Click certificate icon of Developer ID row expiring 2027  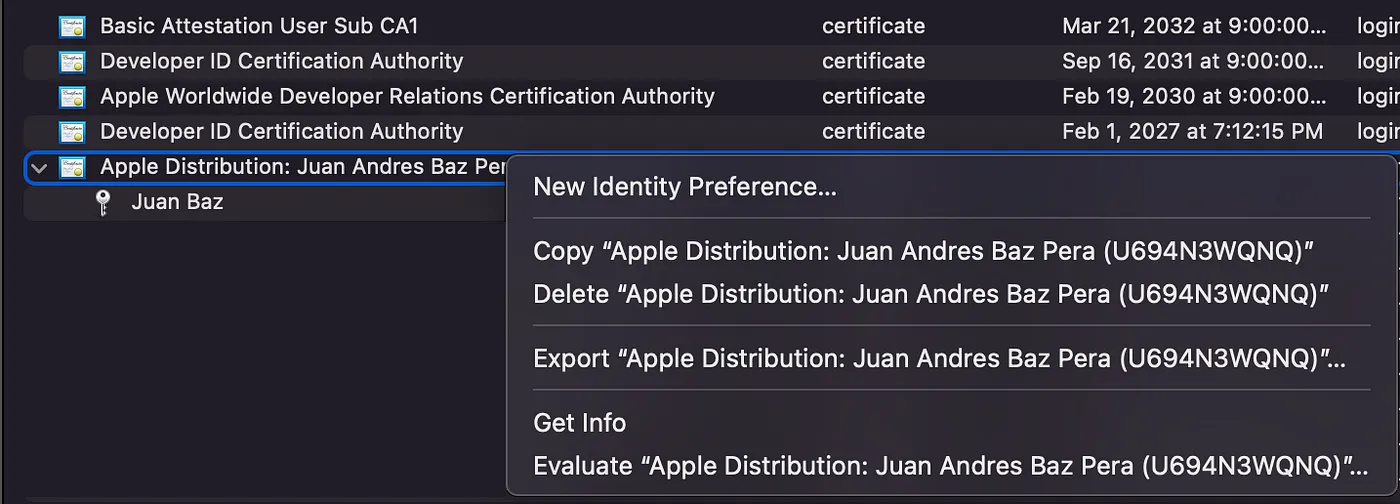coord(72,131)
